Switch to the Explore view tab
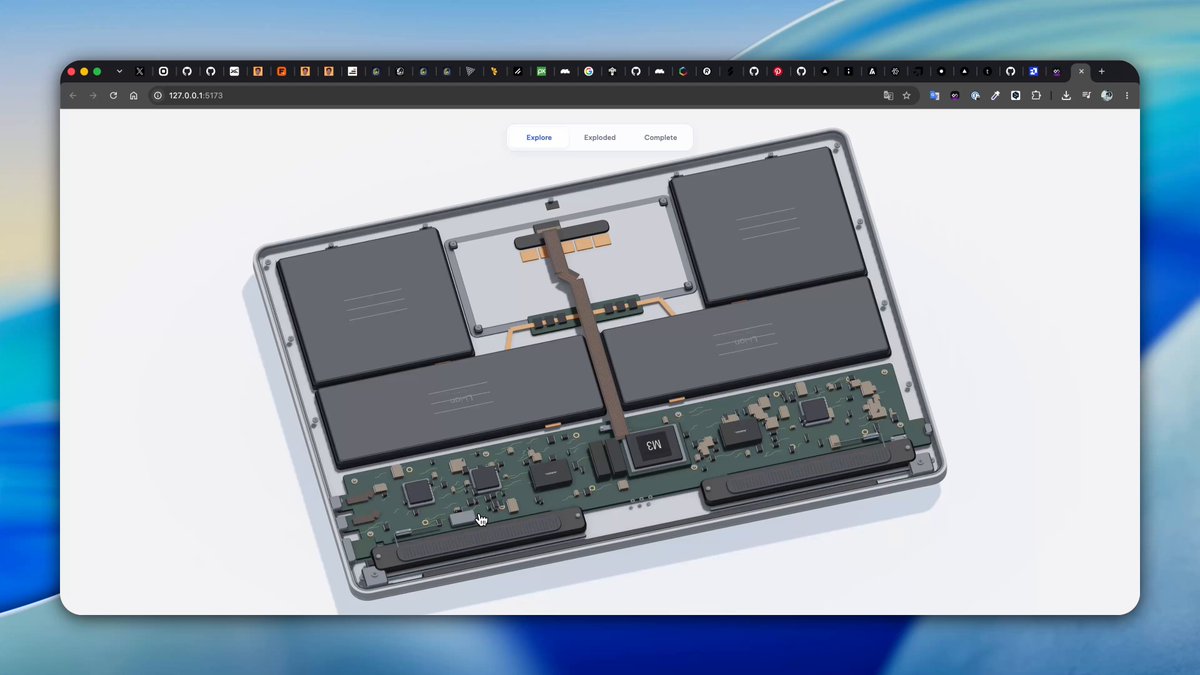 [539, 137]
